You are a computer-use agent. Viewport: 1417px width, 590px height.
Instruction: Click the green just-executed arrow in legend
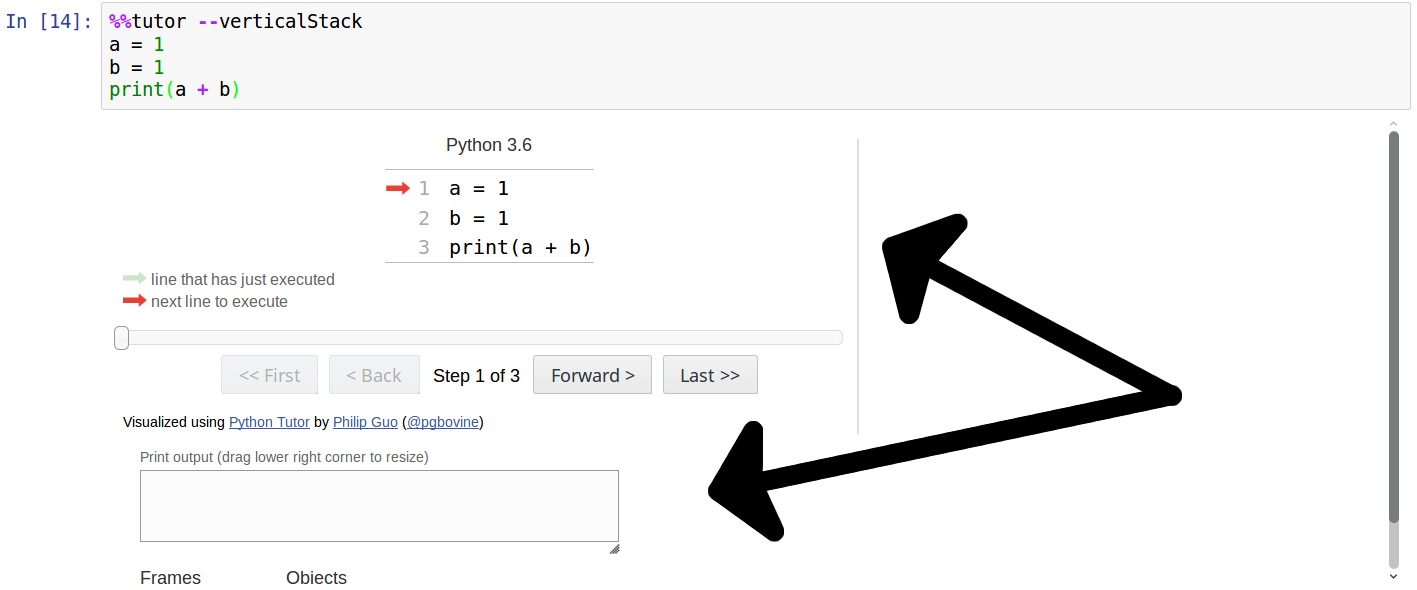tap(134, 279)
